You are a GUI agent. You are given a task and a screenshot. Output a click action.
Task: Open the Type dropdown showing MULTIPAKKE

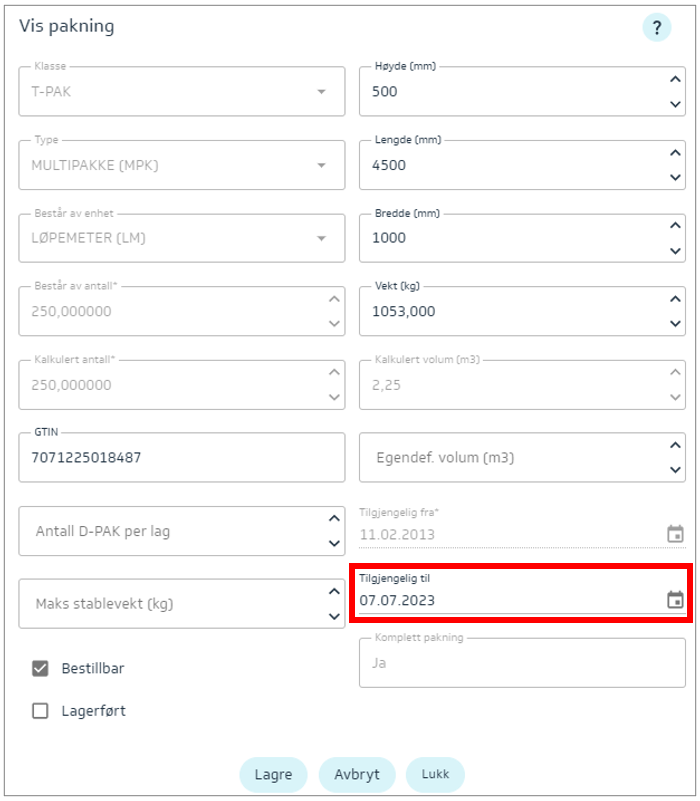(321, 165)
